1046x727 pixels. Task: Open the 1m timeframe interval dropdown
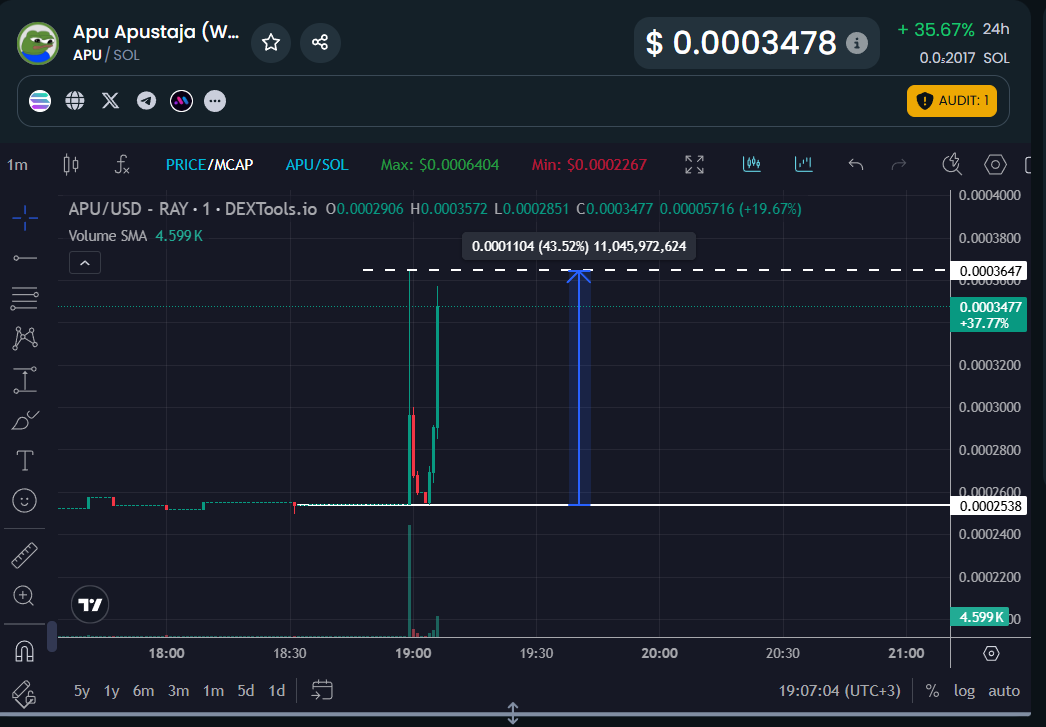pos(18,164)
